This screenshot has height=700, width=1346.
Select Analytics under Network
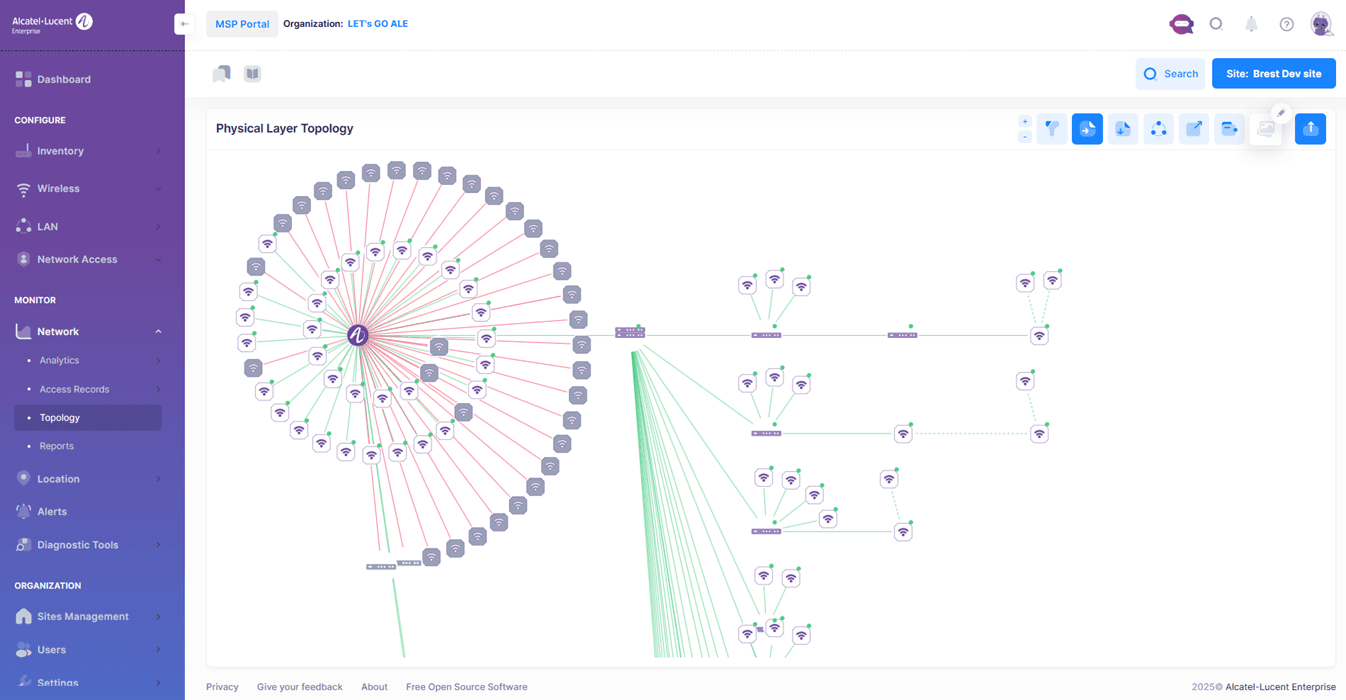[x=59, y=360]
